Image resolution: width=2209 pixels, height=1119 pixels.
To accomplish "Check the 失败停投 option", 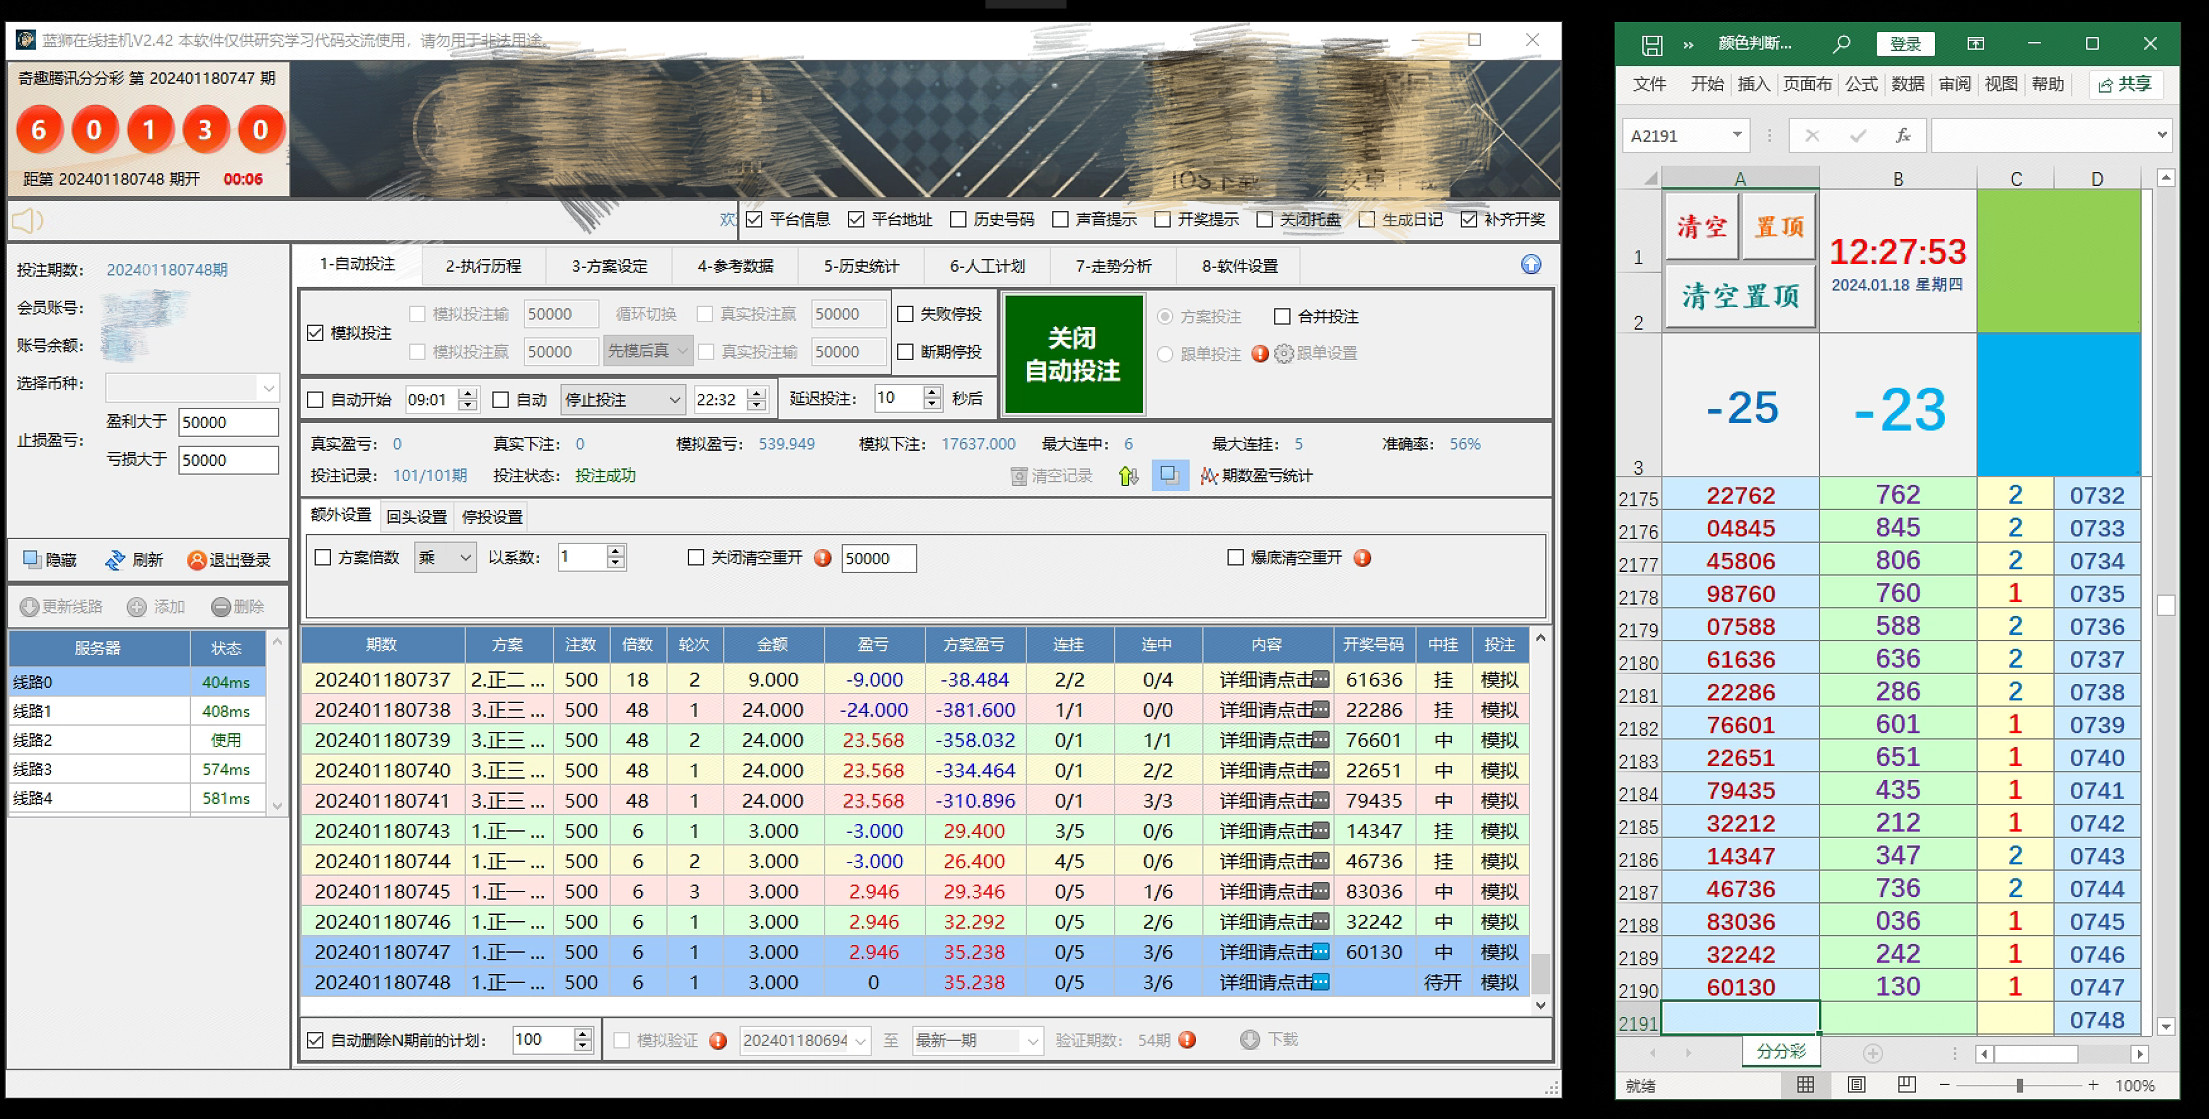I will coord(906,314).
